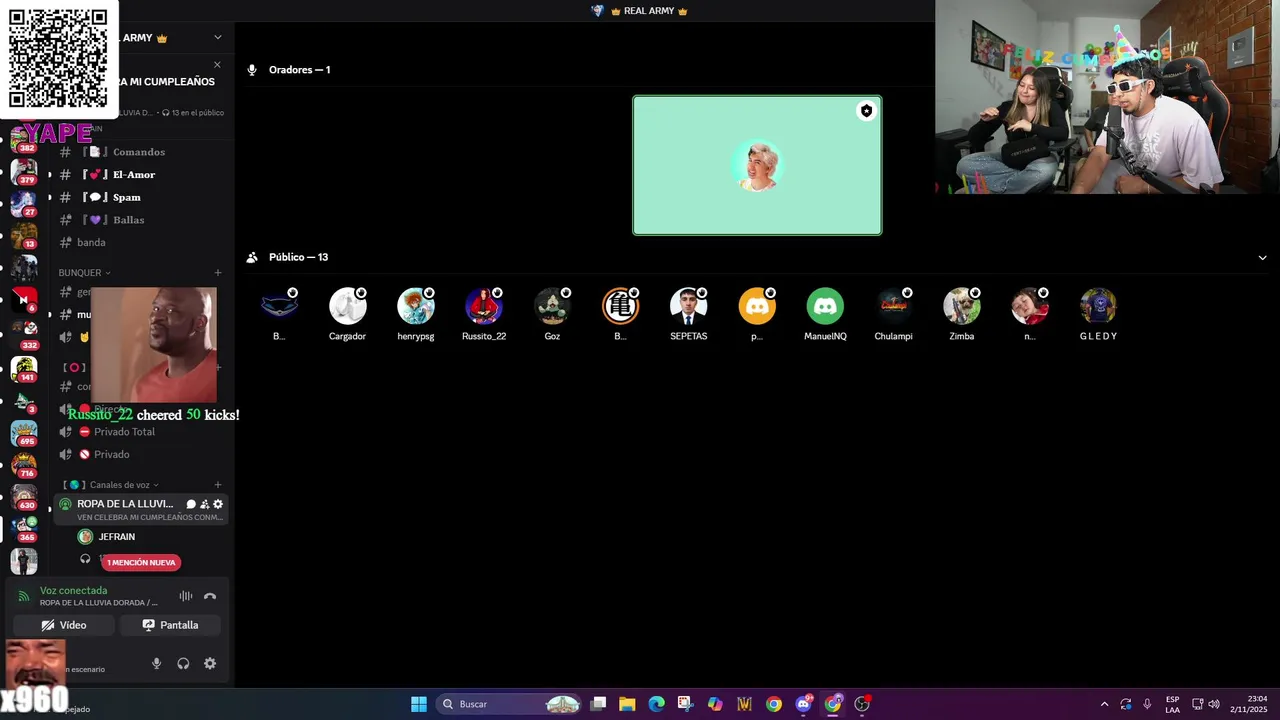Image resolution: width=1280 pixels, height=720 pixels.
Task: Toggle camera with Vídeo button
Action: tap(64, 625)
